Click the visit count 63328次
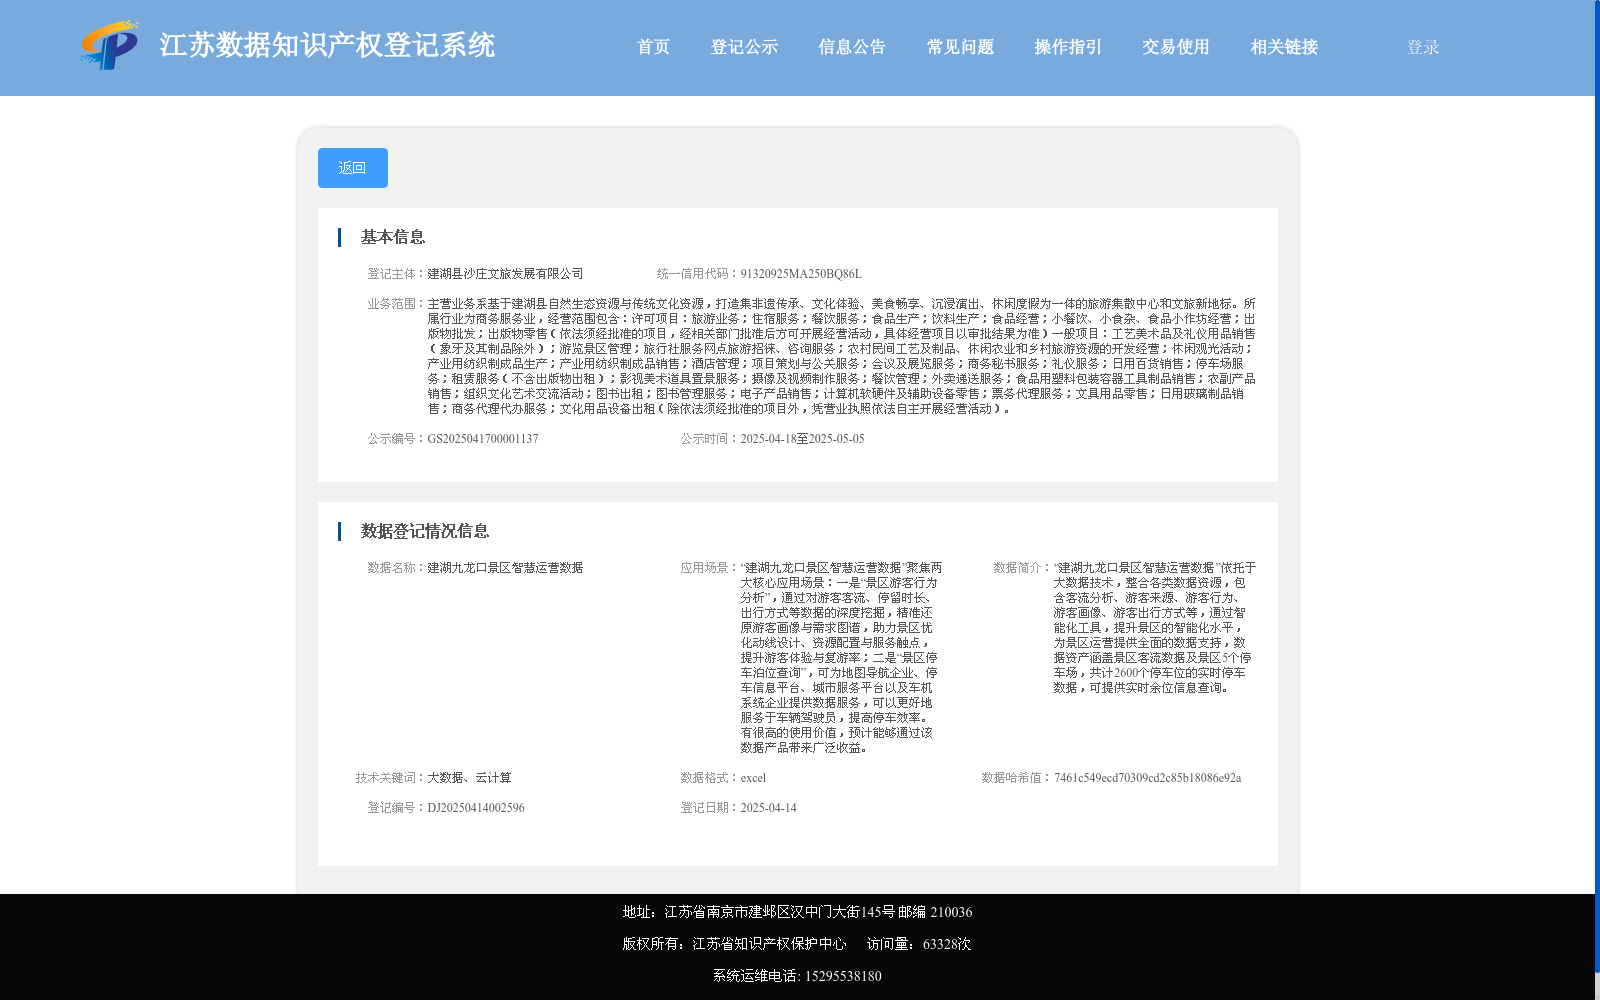1600x1000 pixels. (947, 944)
